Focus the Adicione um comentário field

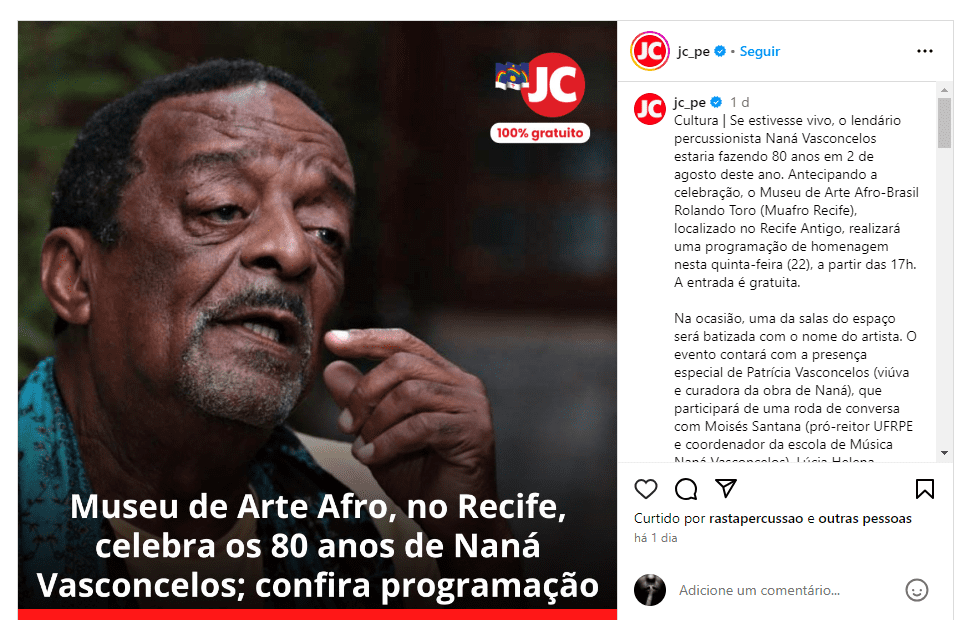[786, 590]
